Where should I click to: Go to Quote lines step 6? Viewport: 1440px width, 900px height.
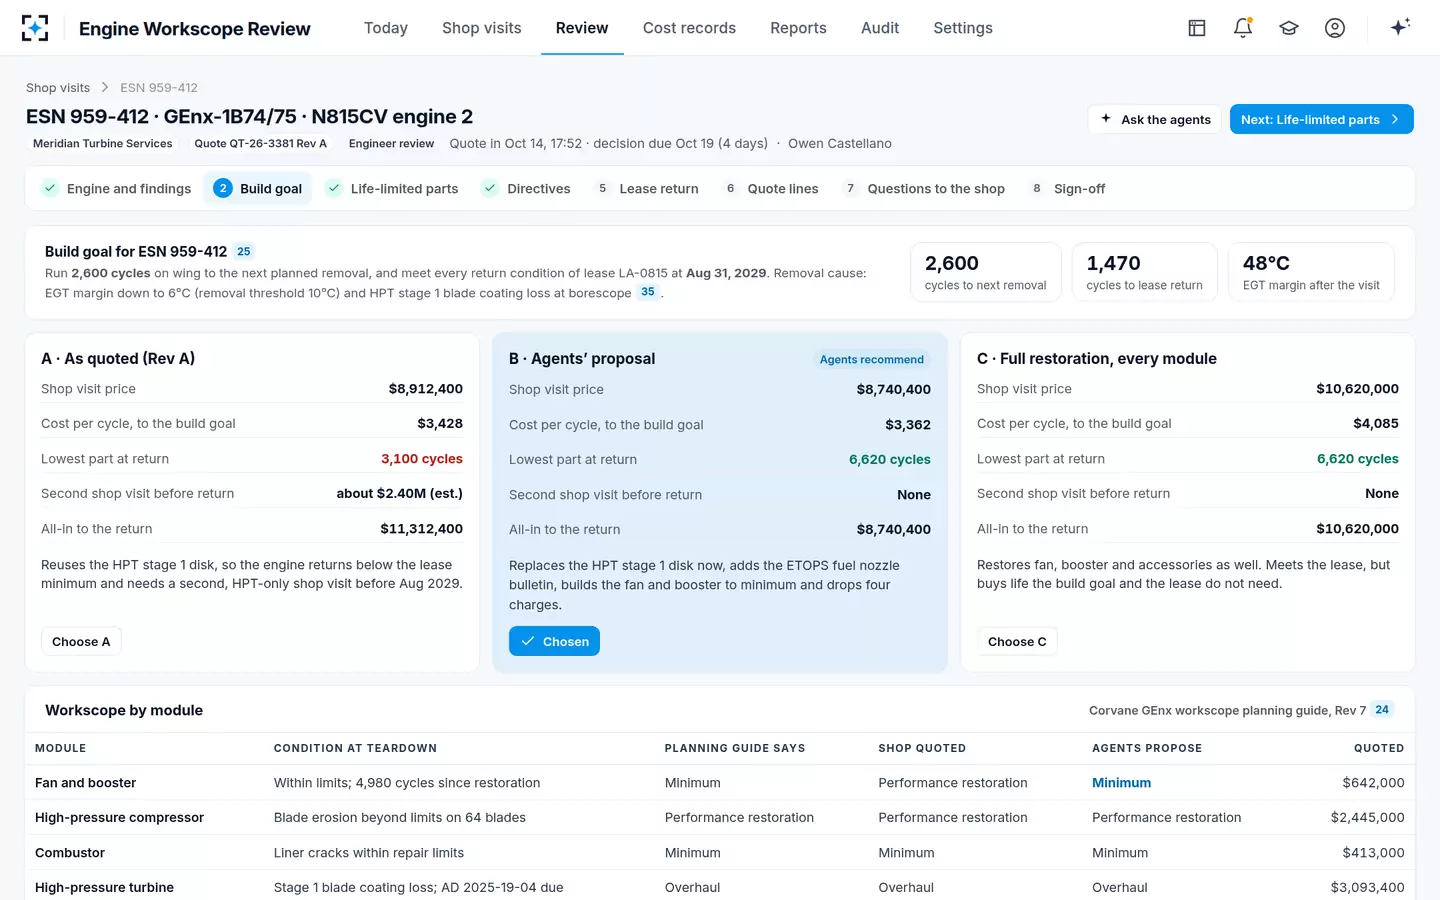pyautogui.click(x=771, y=188)
